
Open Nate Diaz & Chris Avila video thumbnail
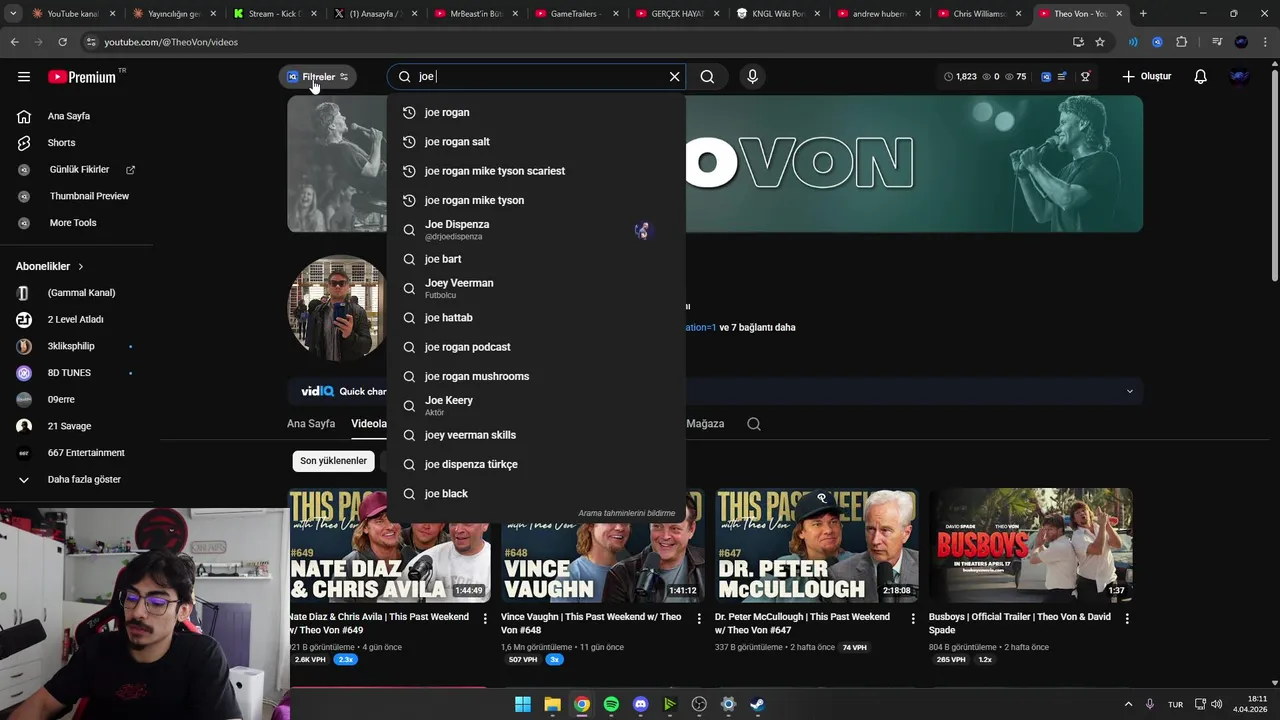tap(389, 545)
